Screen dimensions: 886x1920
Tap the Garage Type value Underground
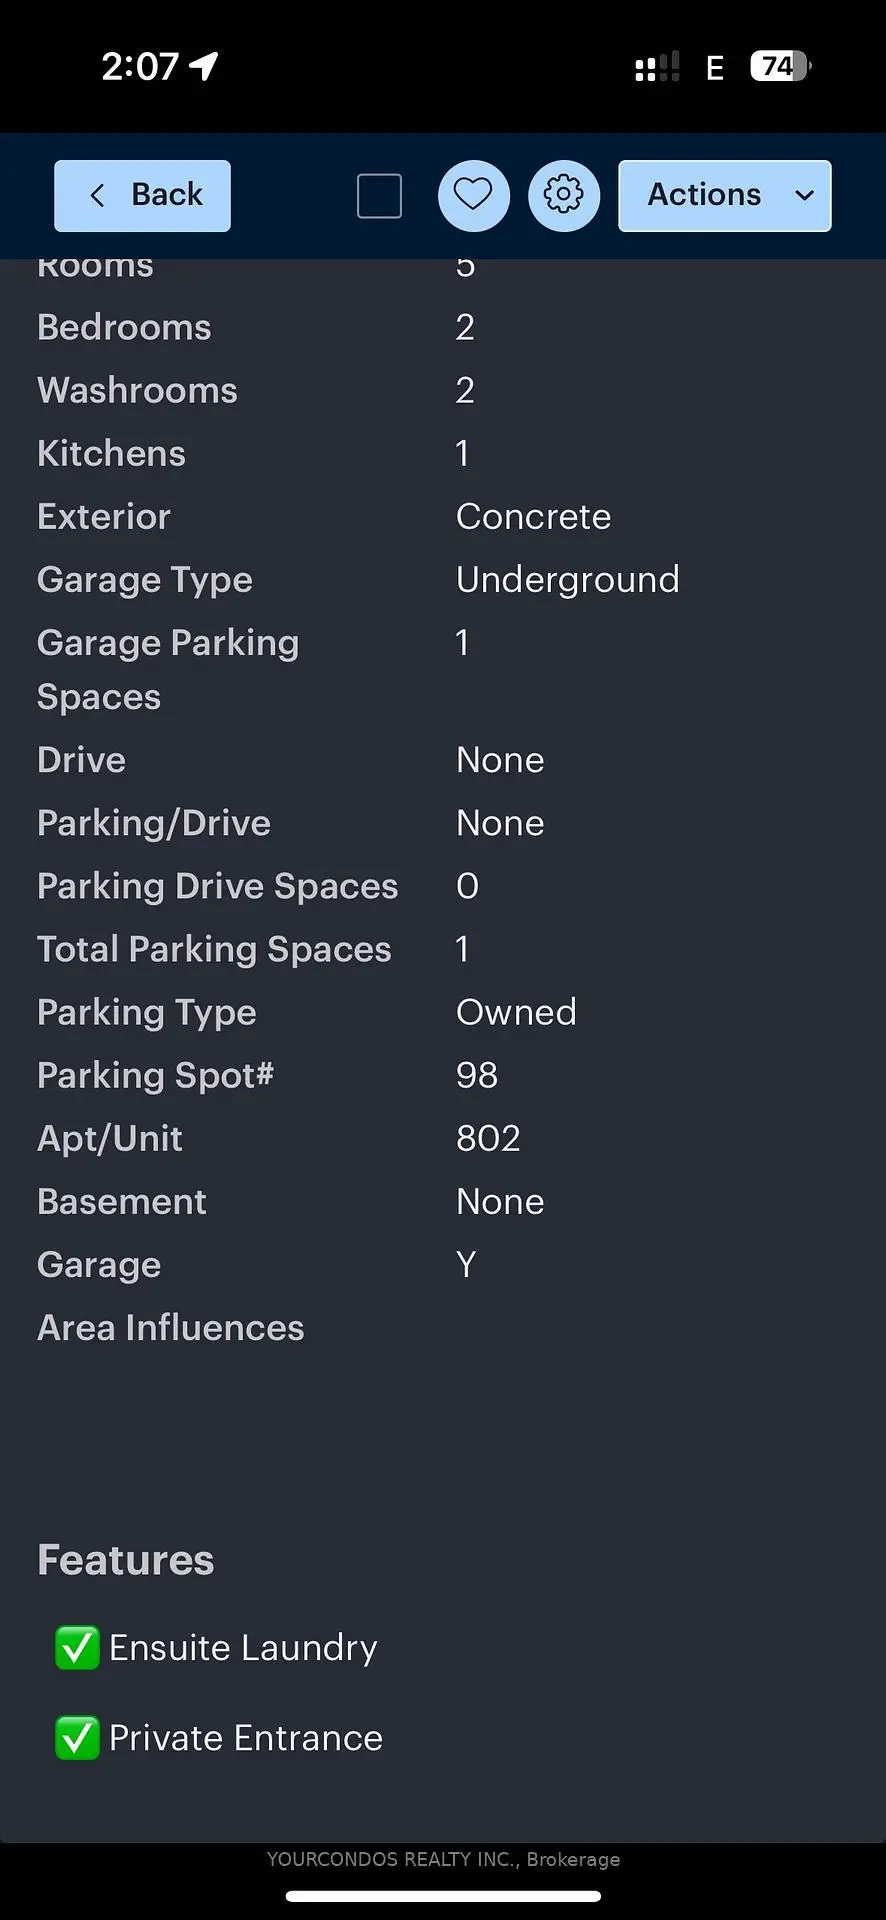[567, 580]
